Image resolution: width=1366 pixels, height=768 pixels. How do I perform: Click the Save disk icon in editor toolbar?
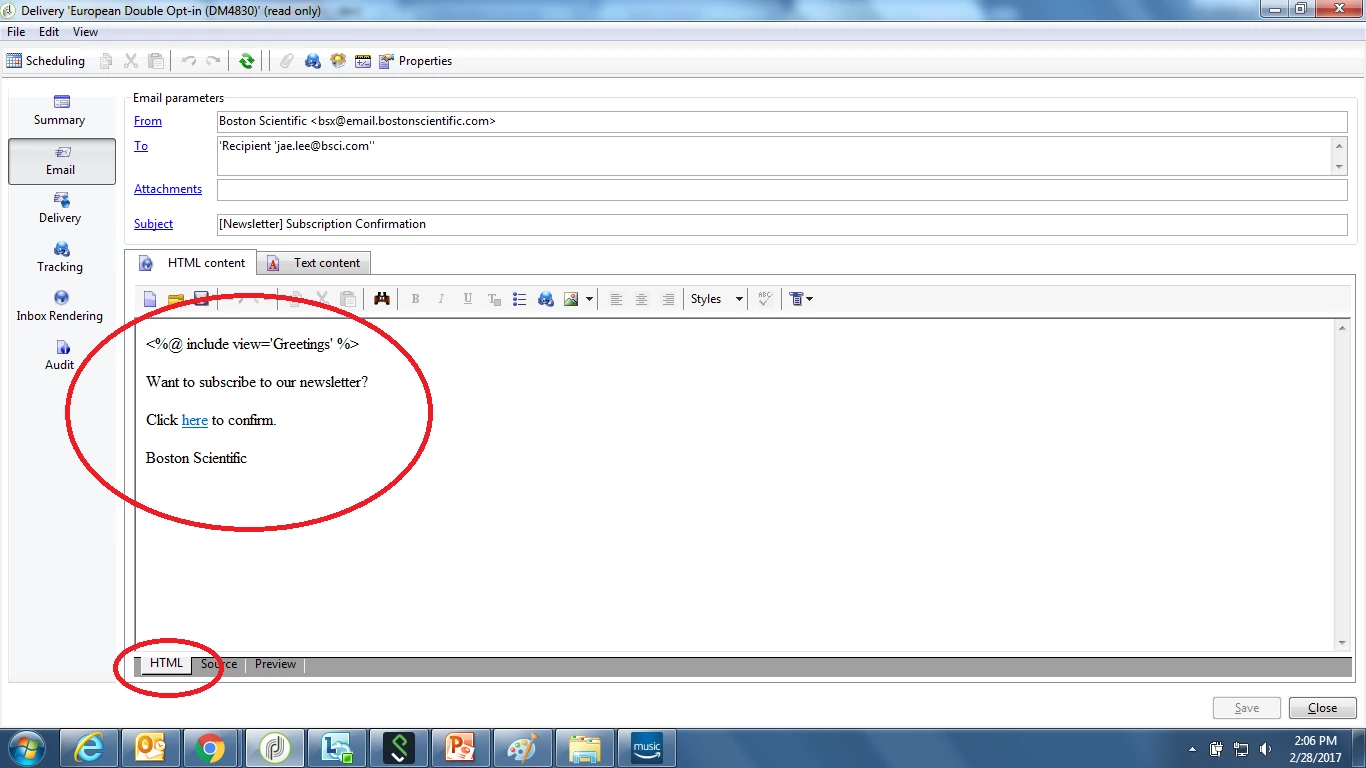[201, 299]
